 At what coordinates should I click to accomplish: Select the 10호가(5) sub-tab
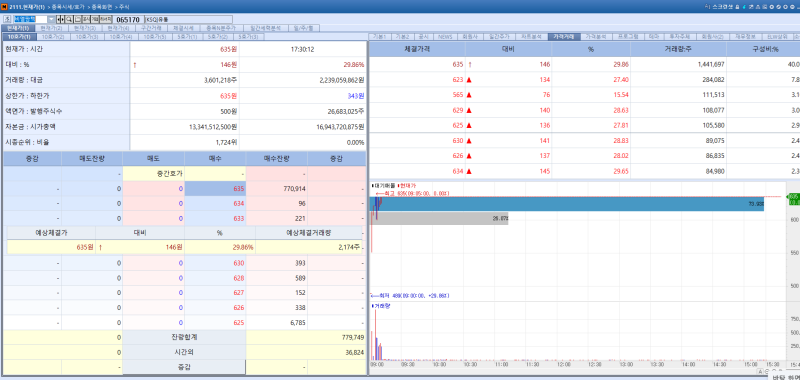tap(155, 37)
